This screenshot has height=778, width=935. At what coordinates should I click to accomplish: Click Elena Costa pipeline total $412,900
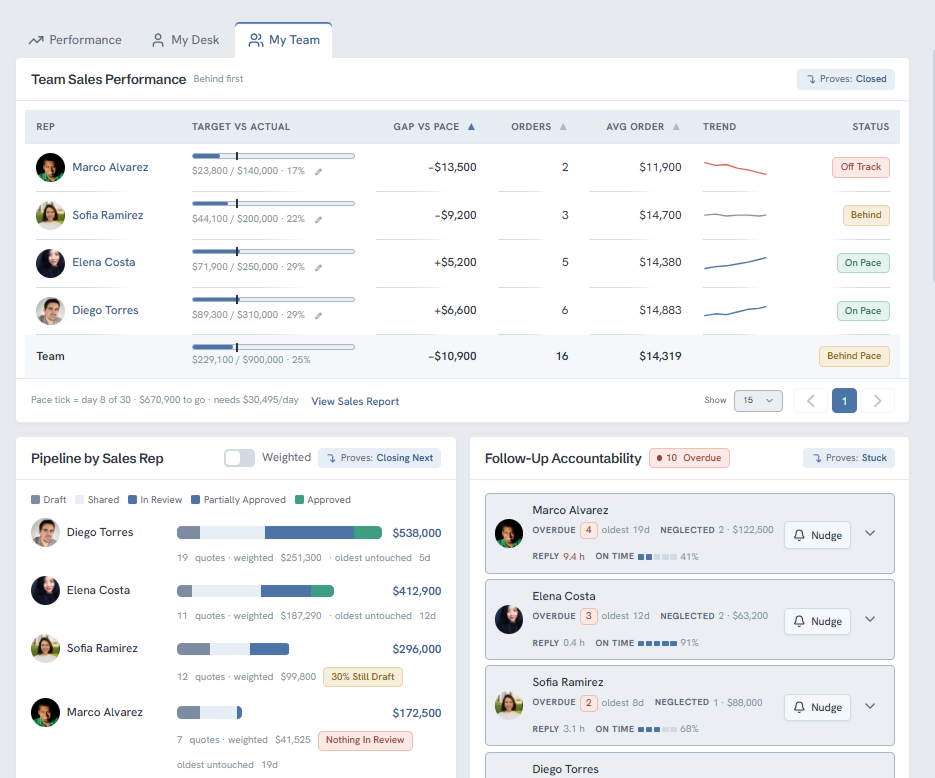tap(417, 591)
